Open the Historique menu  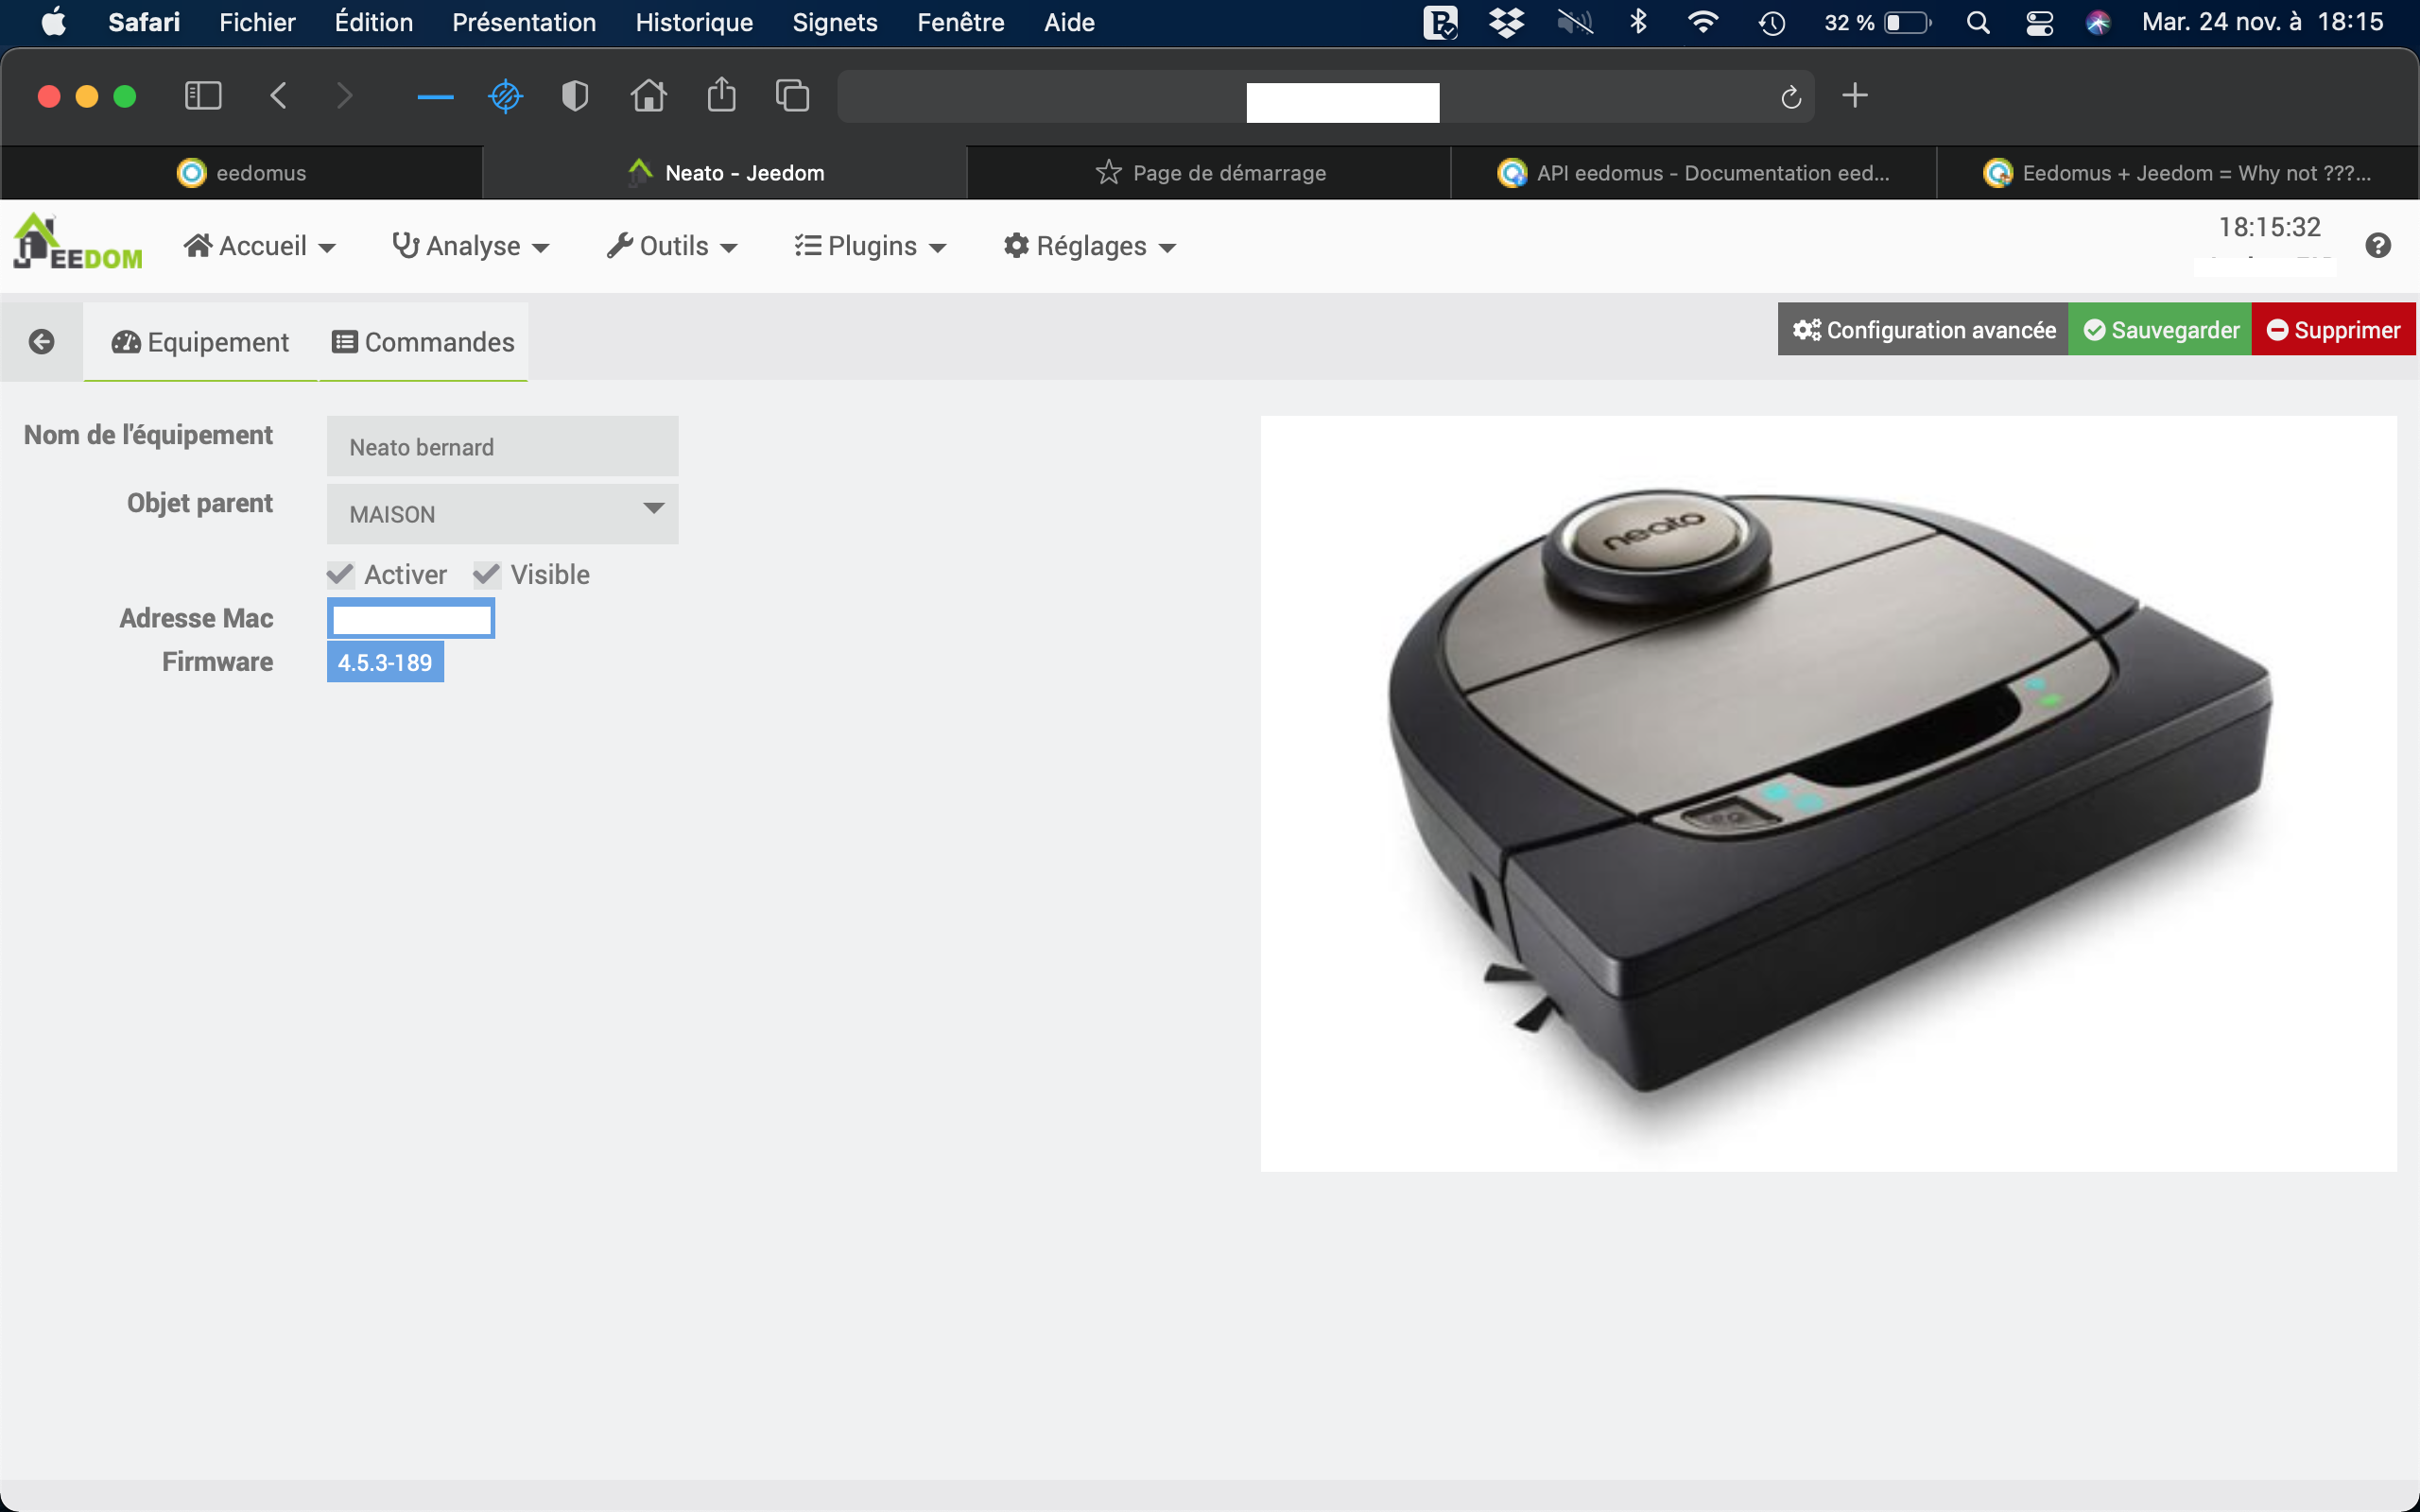694,22
